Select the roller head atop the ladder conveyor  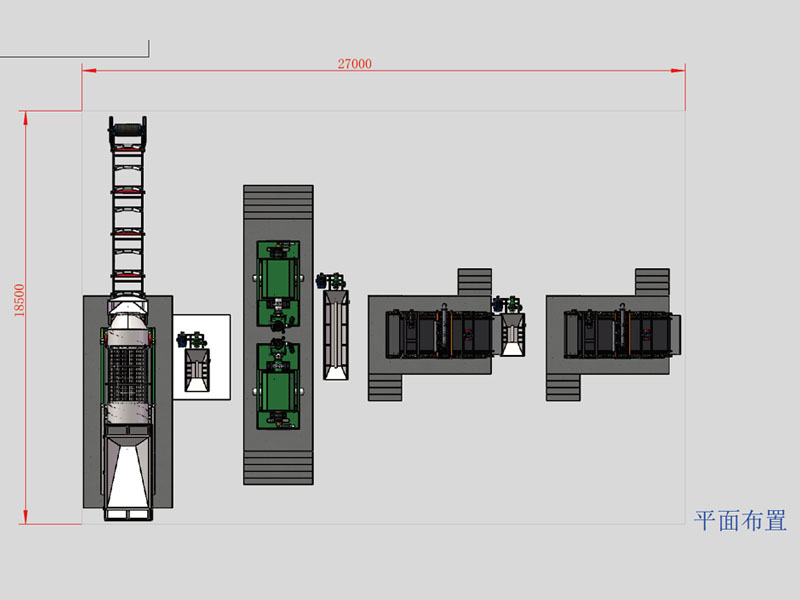click(128, 131)
